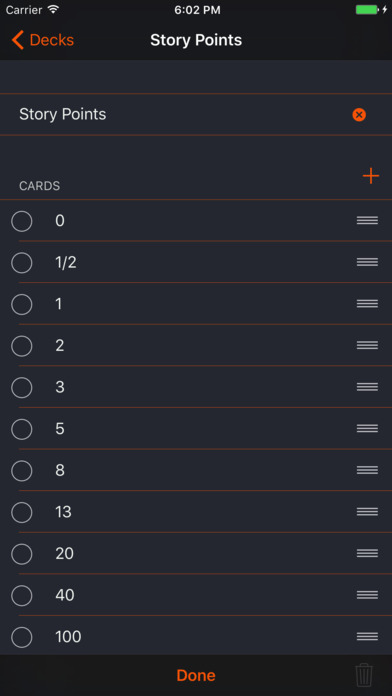
Task: Select the circle beside card 8
Action: coord(22,471)
